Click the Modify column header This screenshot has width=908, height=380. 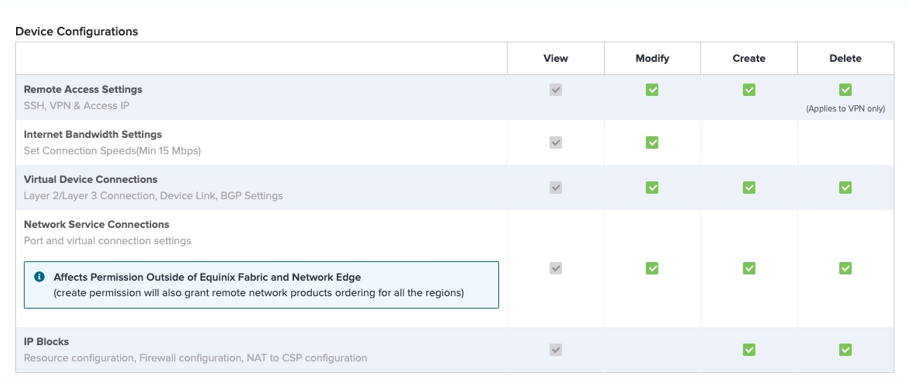coord(652,59)
